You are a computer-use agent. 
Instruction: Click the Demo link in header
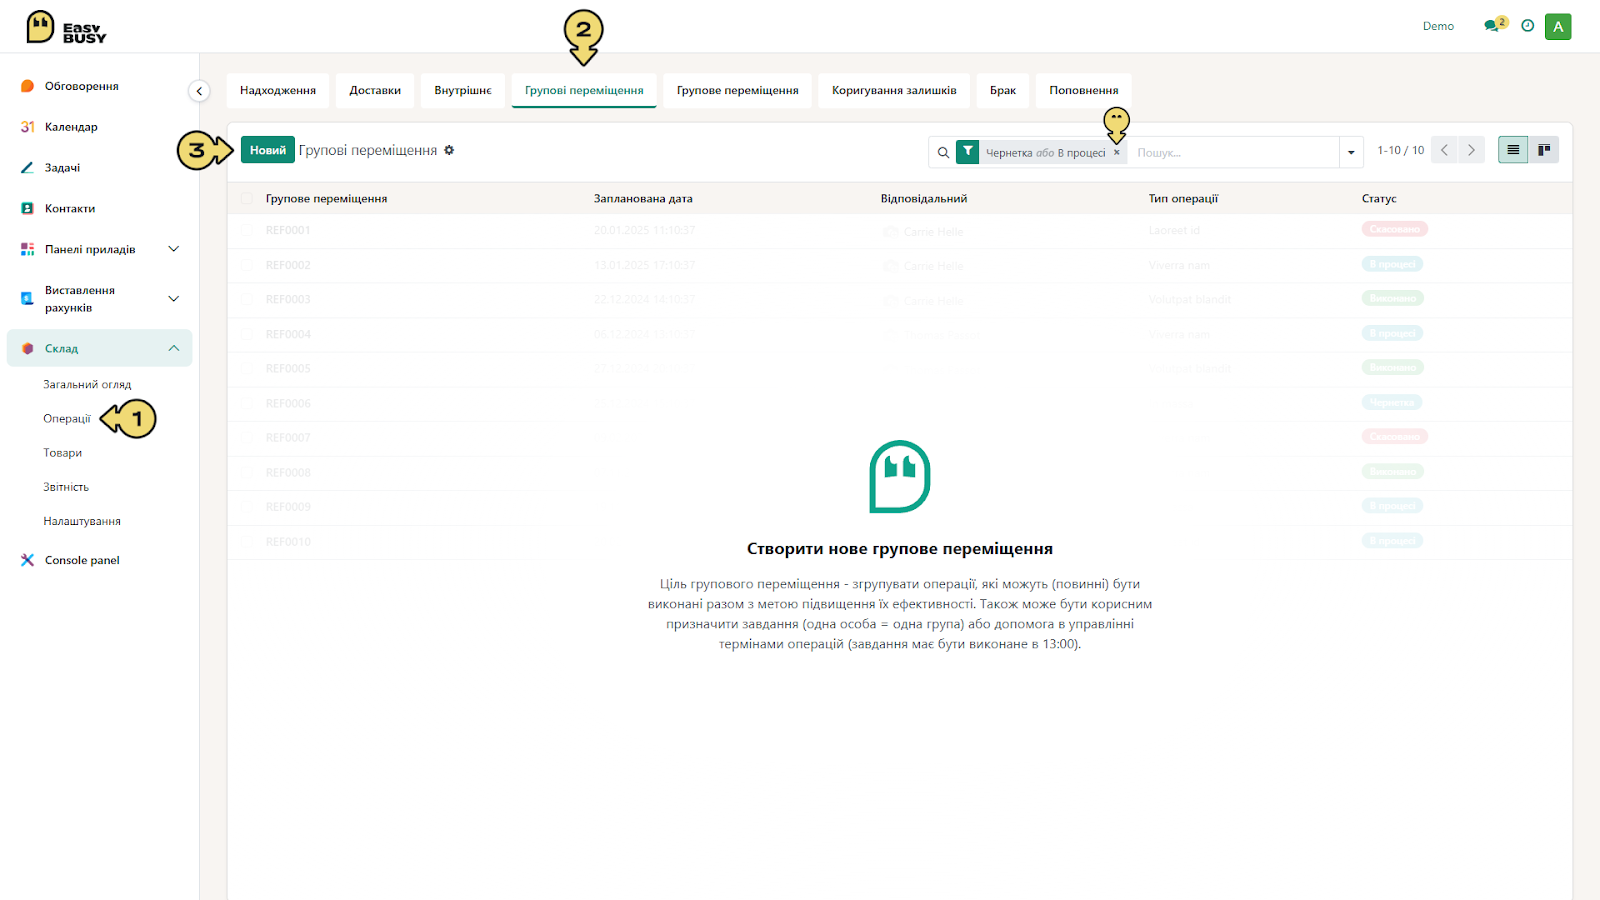point(1438,26)
